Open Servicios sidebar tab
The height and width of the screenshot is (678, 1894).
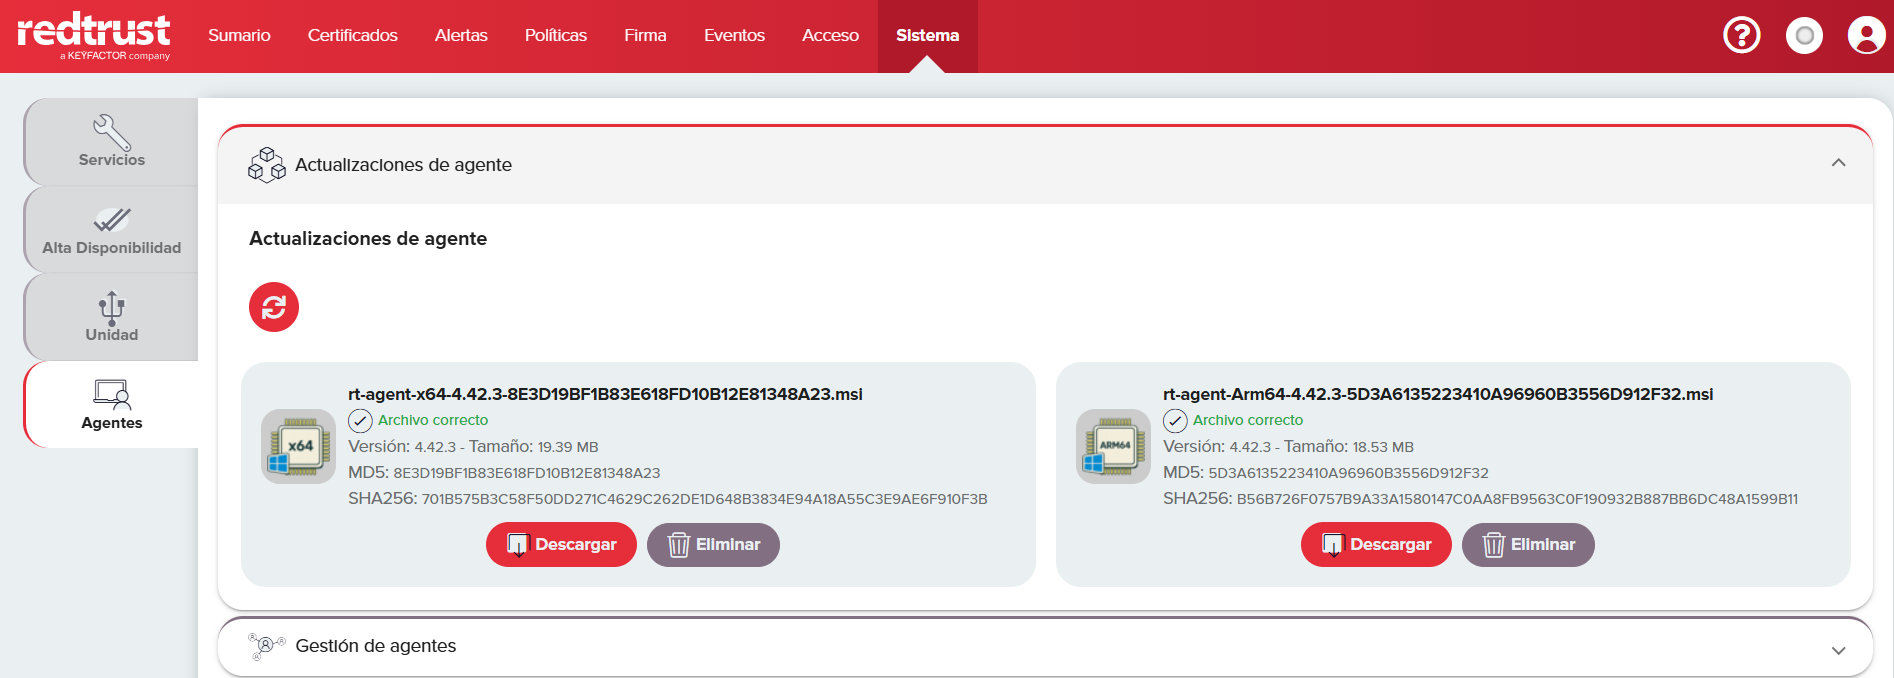point(111,141)
